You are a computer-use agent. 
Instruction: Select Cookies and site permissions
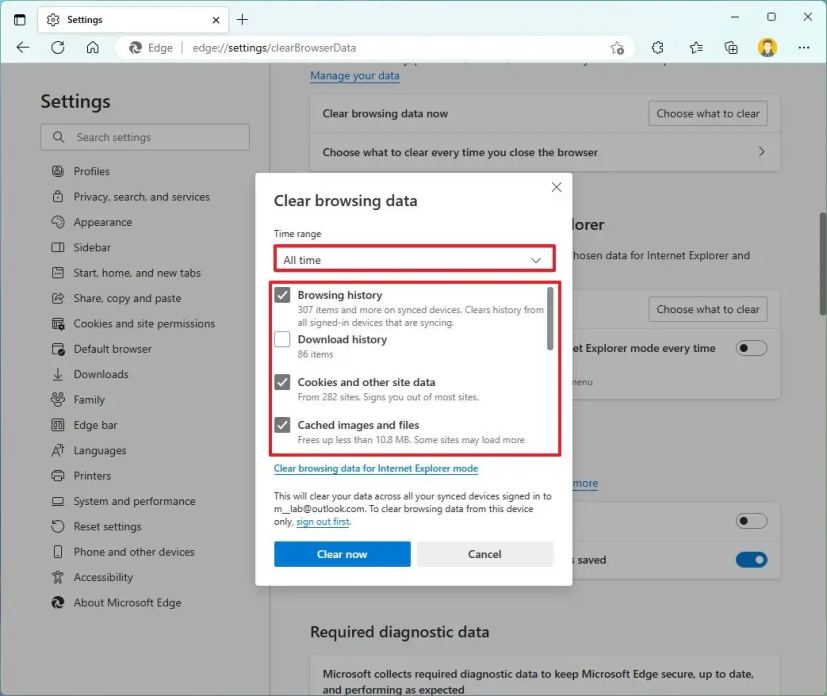point(144,324)
